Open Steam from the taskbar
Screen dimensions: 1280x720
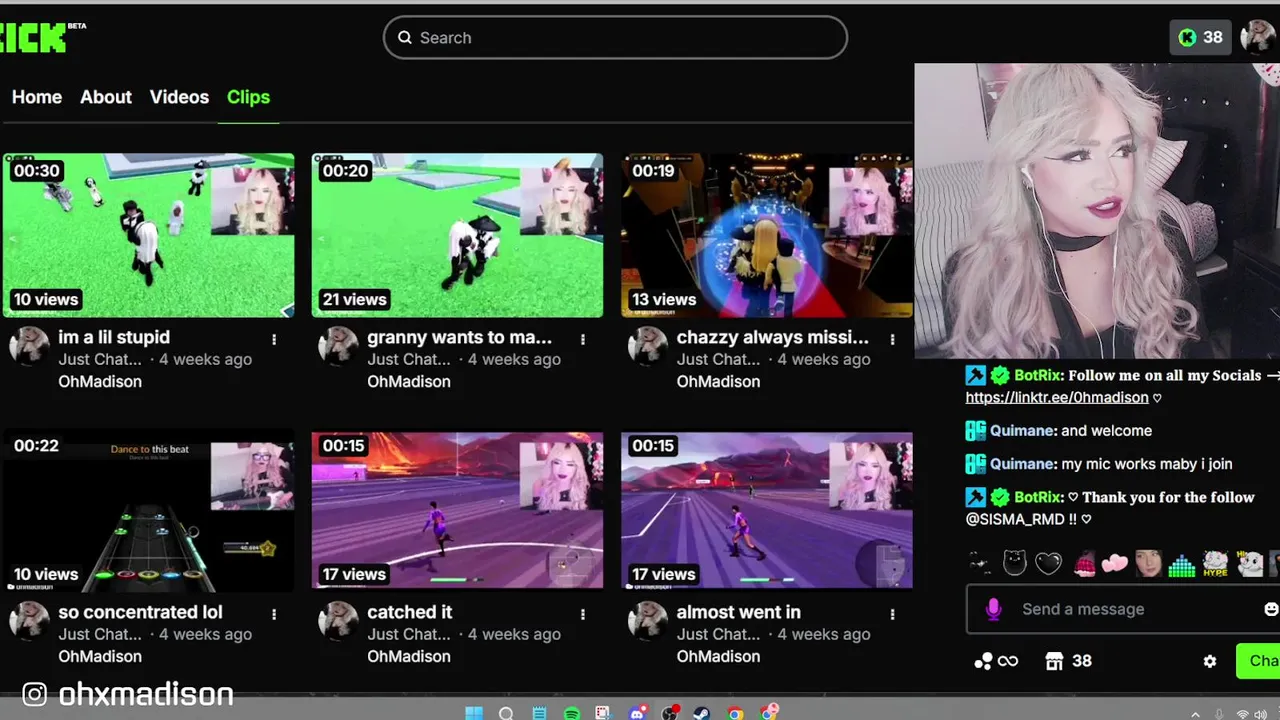702,713
